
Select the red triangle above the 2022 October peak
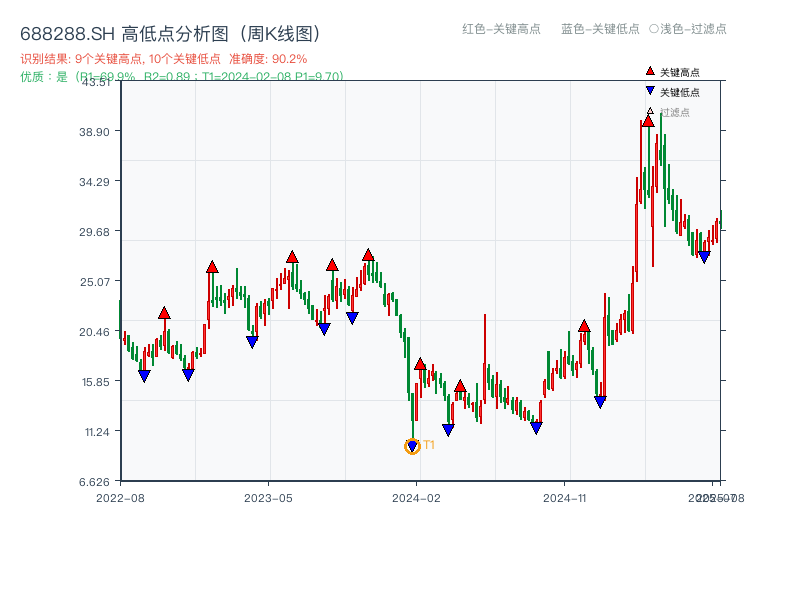click(x=163, y=311)
